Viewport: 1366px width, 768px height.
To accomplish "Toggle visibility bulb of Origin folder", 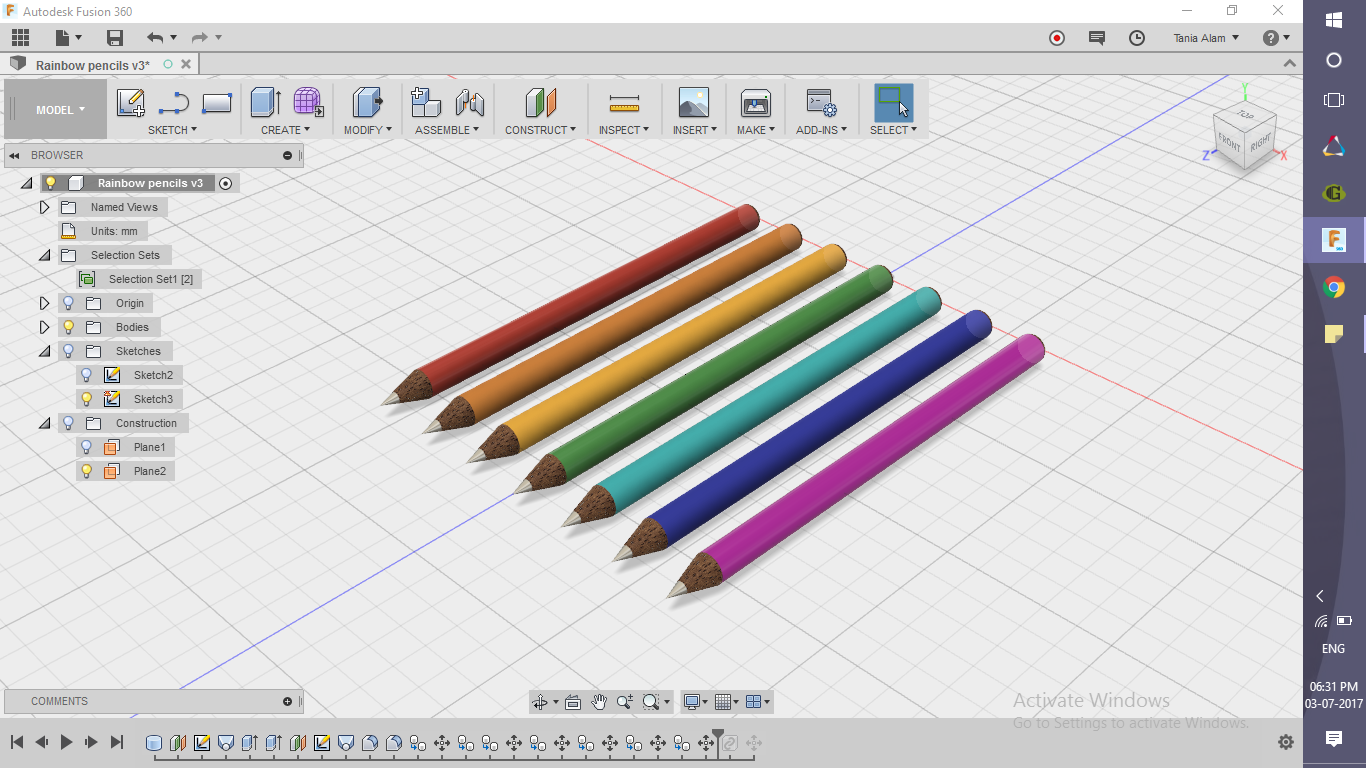I will [x=68, y=303].
